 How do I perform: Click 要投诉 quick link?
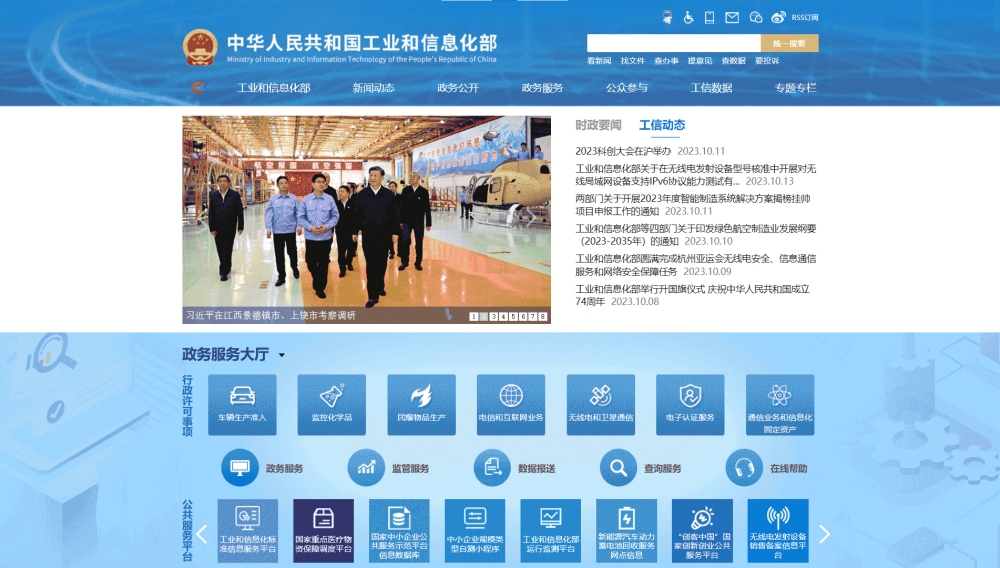(767, 61)
